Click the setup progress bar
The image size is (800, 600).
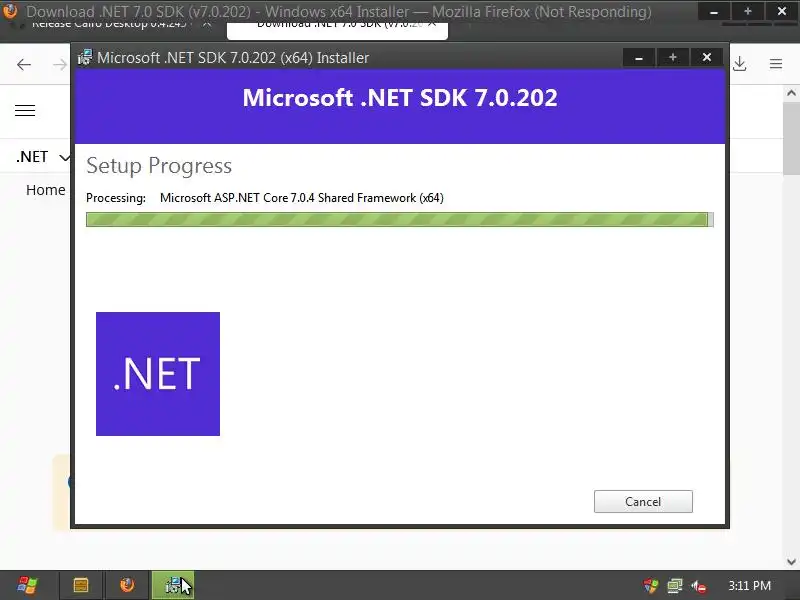click(399, 219)
